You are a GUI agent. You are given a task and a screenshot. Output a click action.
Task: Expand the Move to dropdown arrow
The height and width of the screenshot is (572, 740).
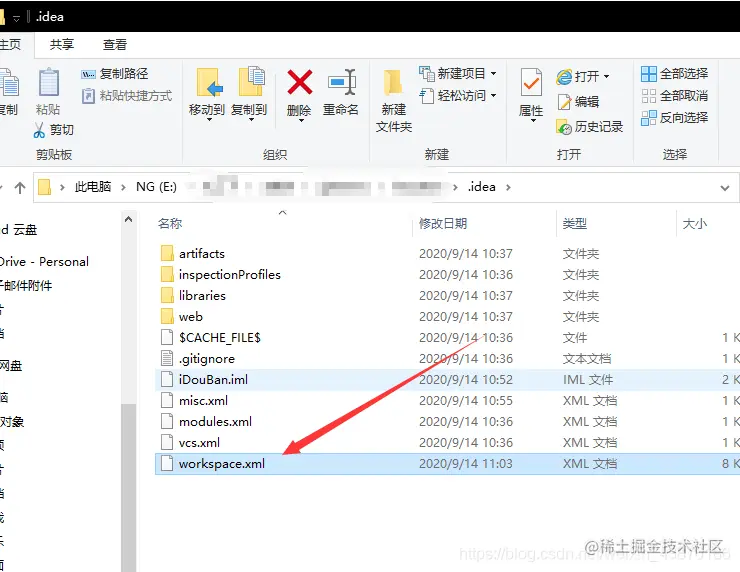pos(209,120)
